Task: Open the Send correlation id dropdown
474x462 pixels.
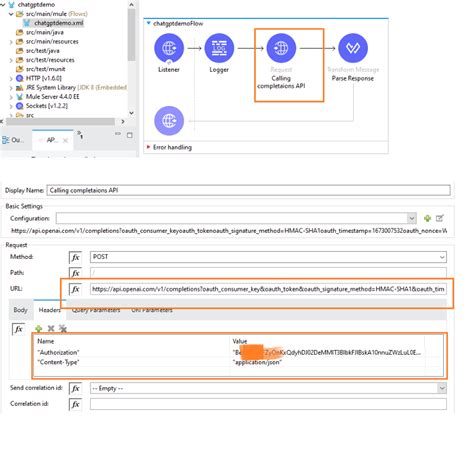Action: (x=442, y=388)
